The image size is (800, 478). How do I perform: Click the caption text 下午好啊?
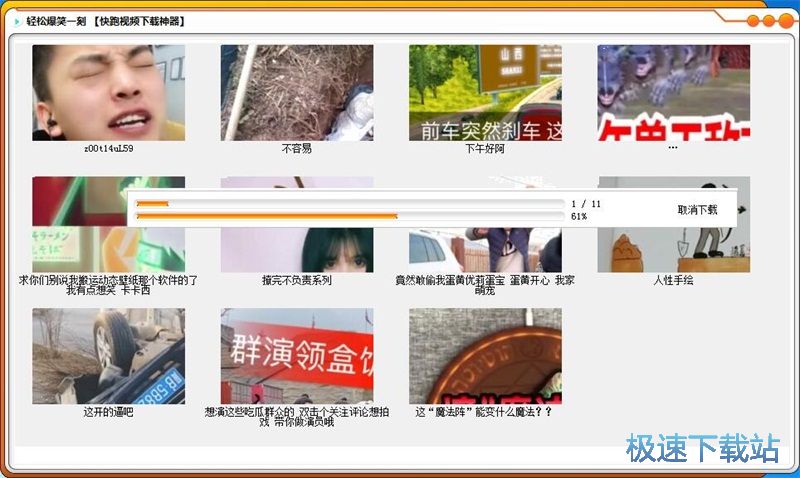485,148
